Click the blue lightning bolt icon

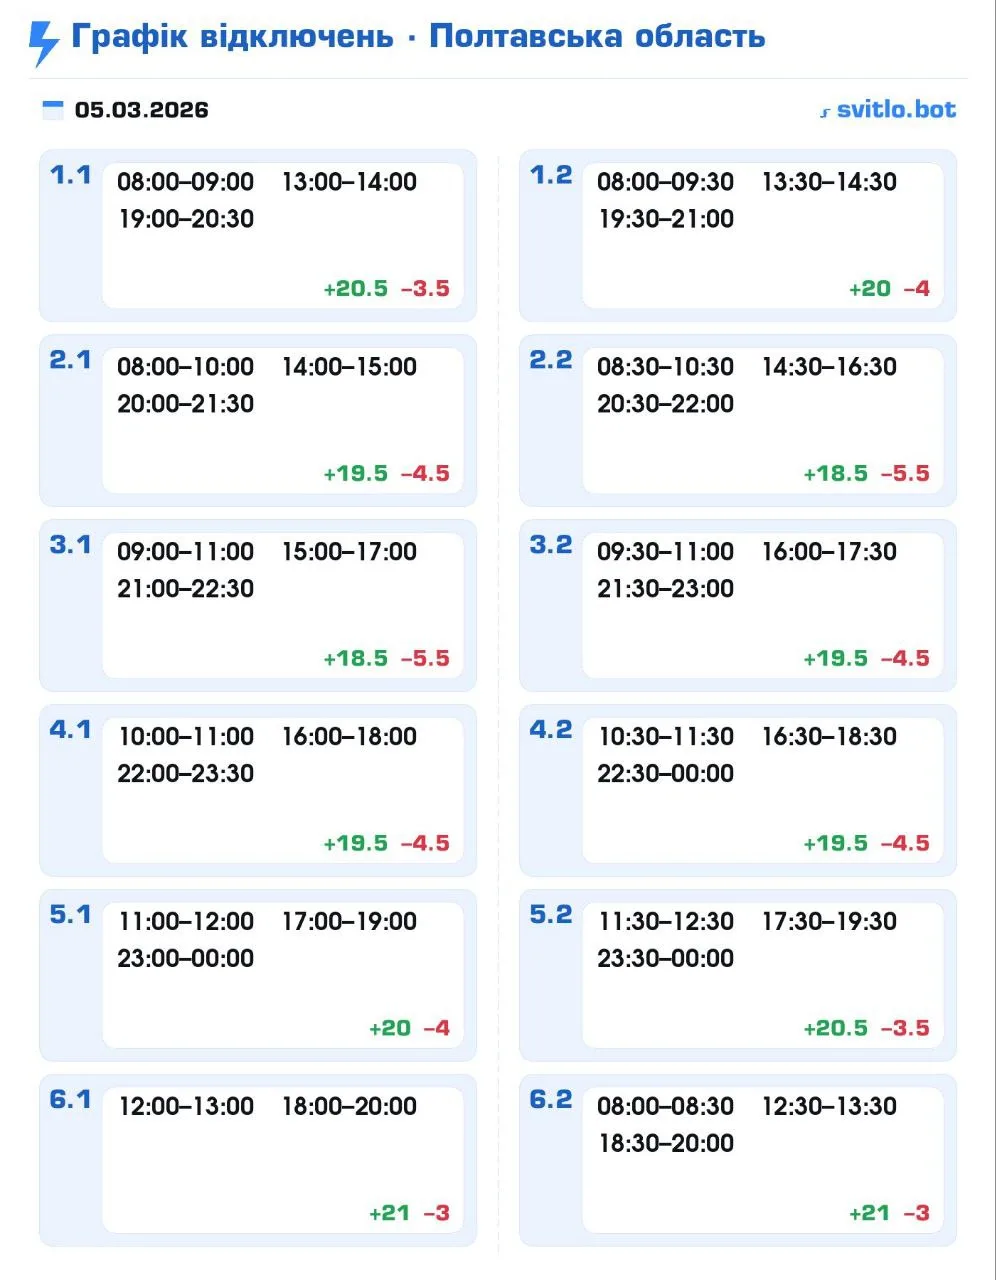coord(44,42)
